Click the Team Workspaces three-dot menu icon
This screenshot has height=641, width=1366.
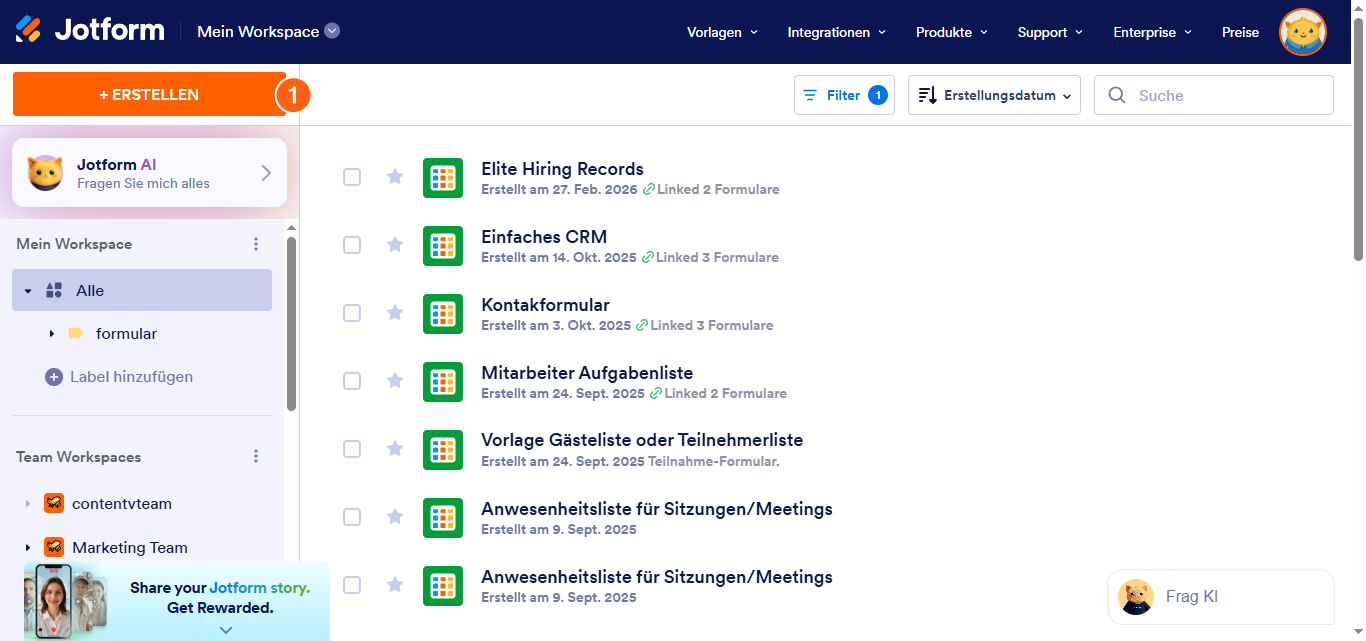(256, 456)
